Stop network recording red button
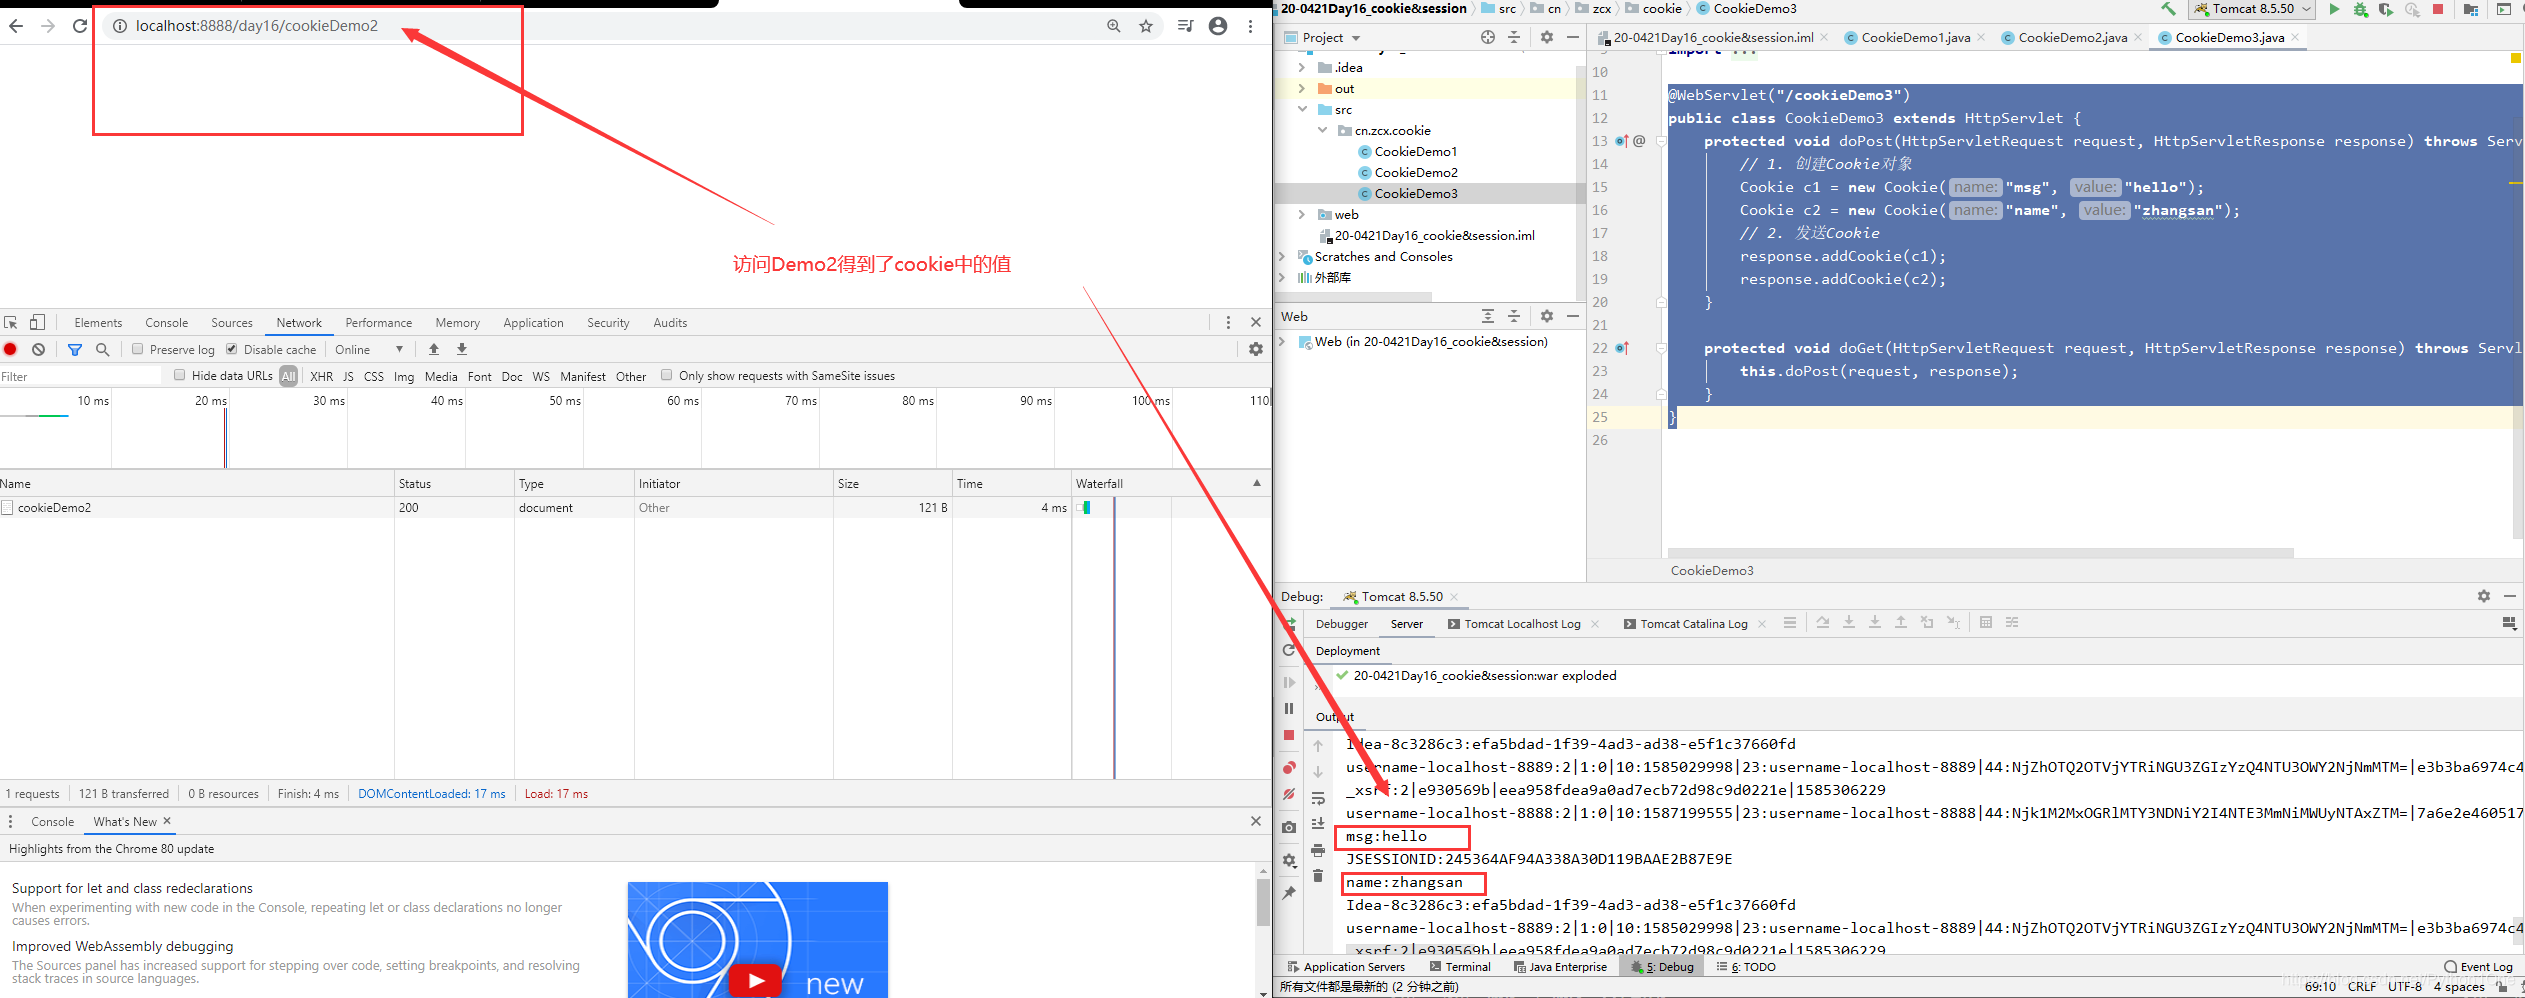This screenshot has width=2525, height=998. coord(10,349)
